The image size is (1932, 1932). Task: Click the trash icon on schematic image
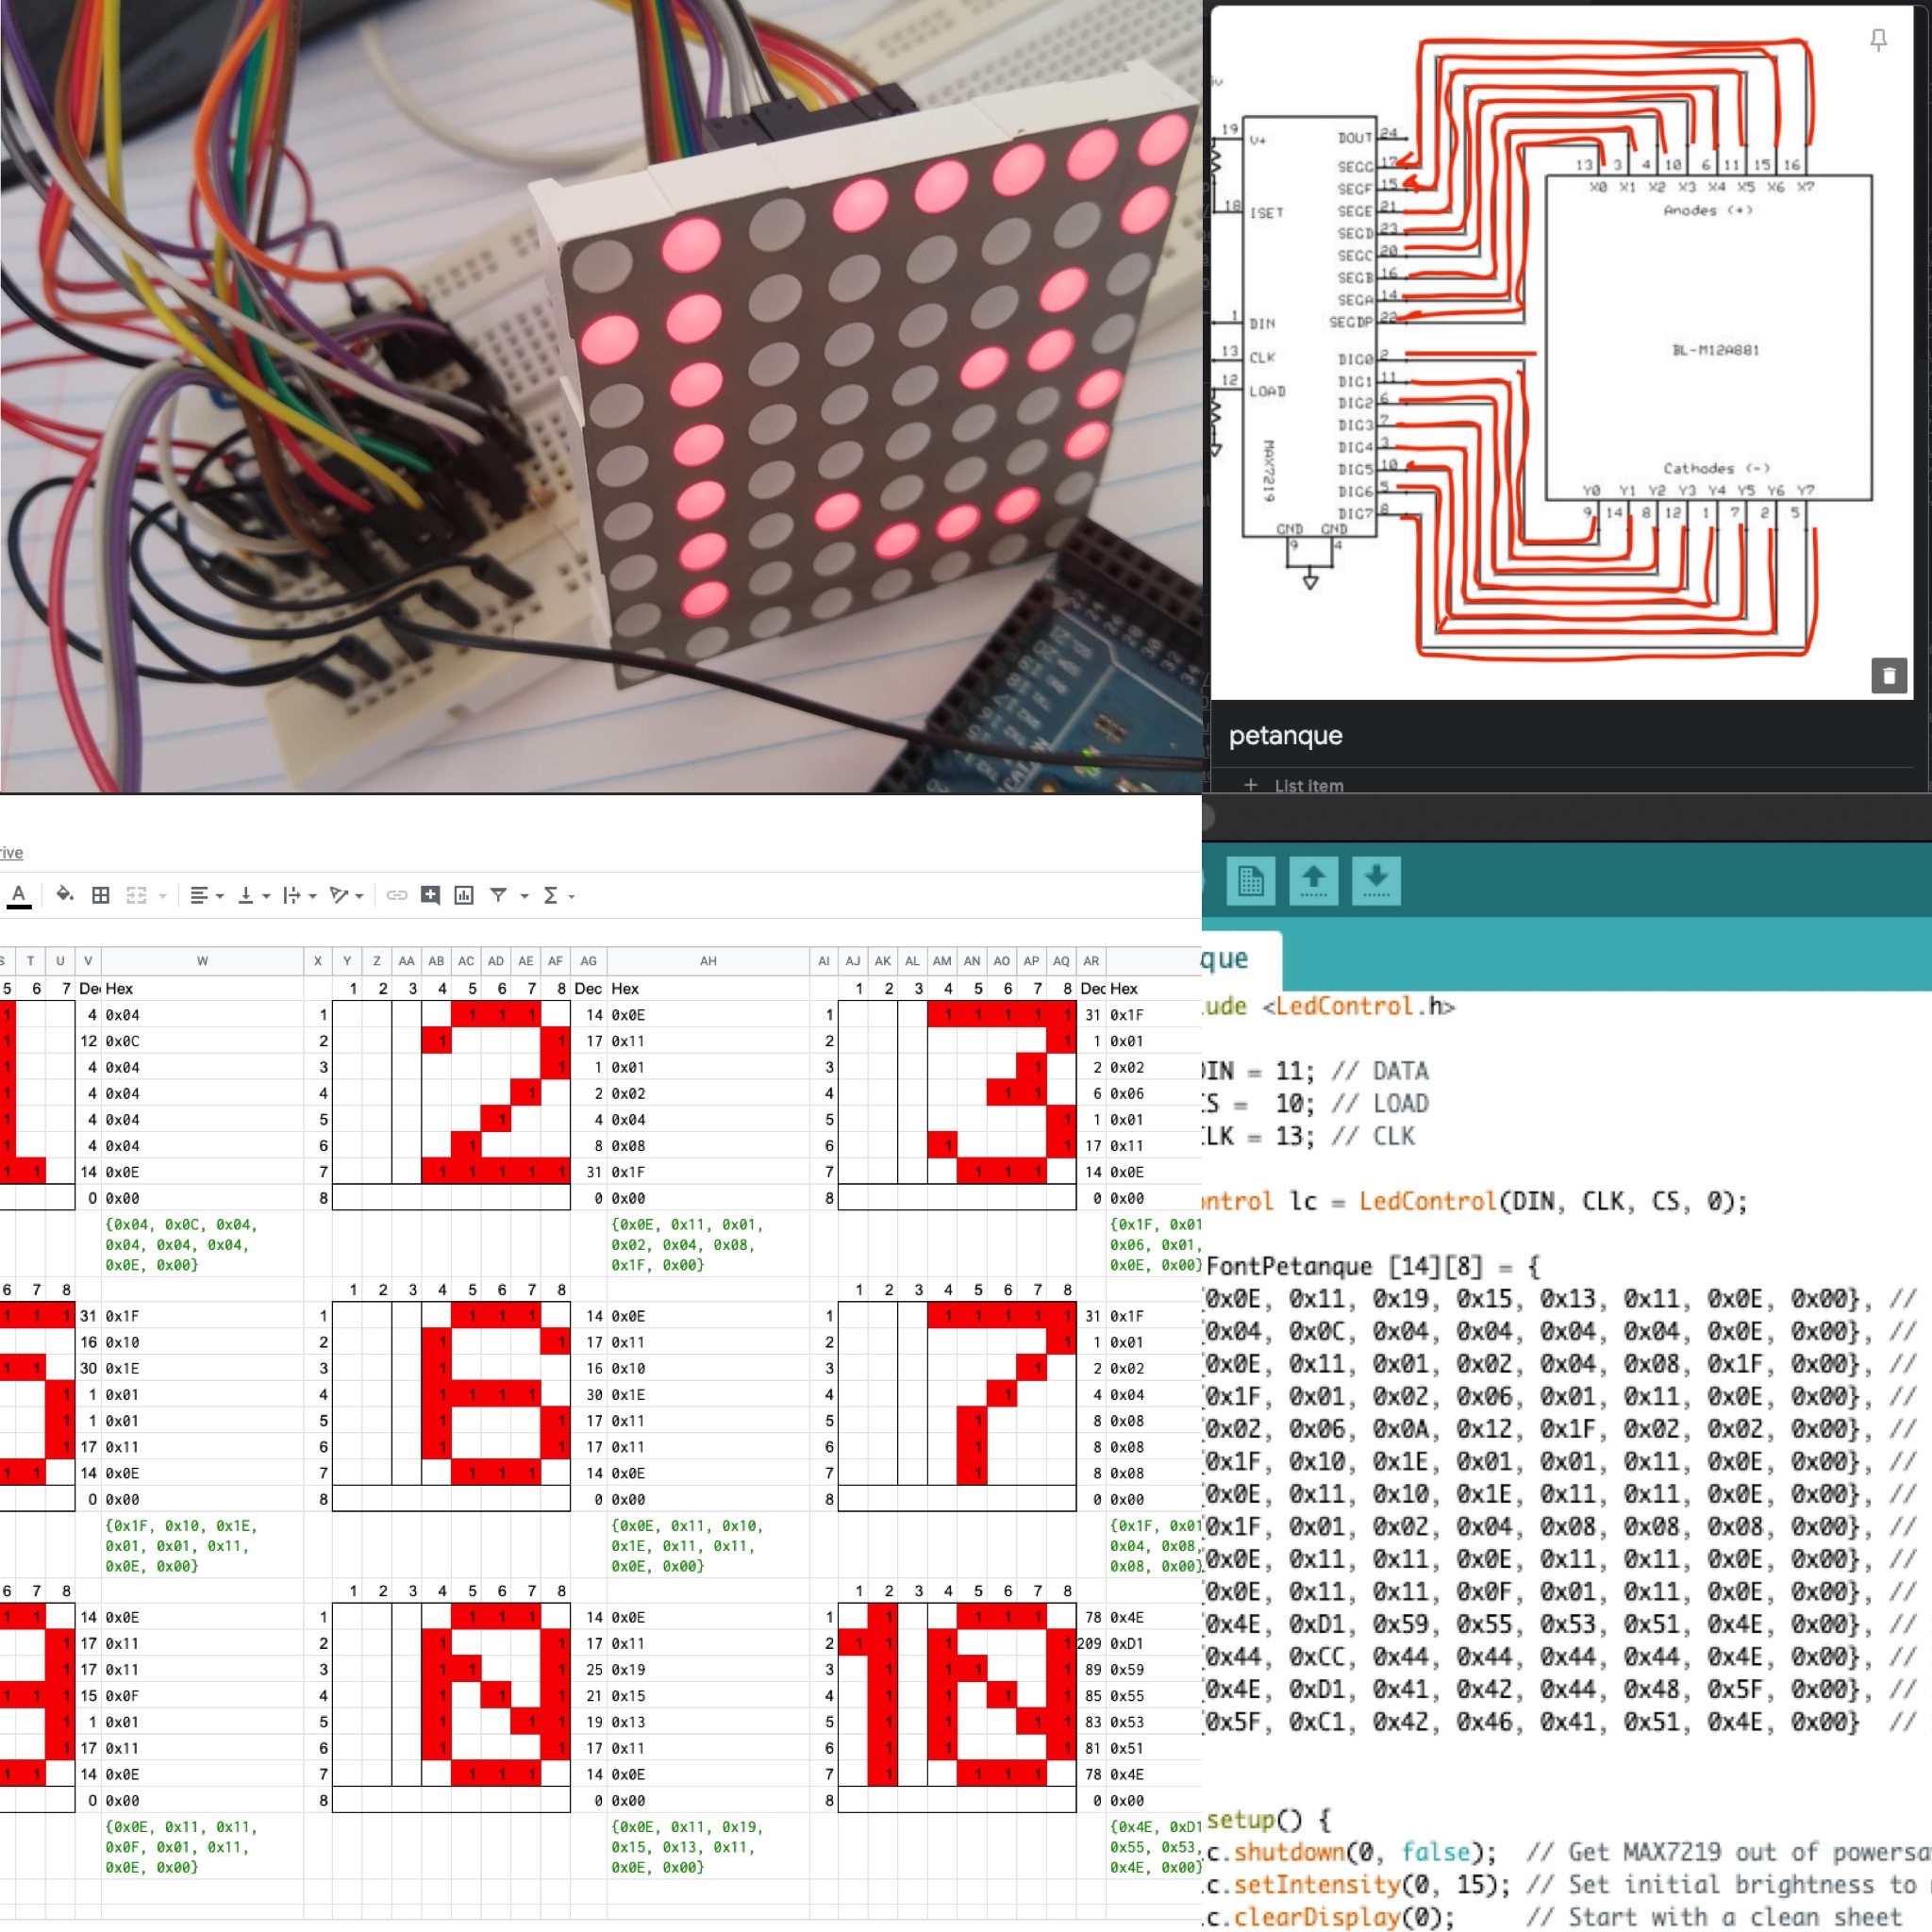coord(1889,676)
